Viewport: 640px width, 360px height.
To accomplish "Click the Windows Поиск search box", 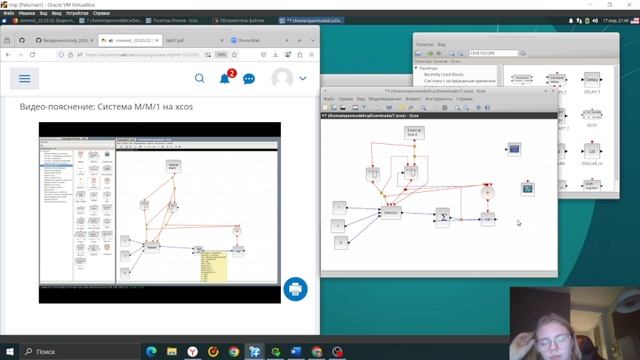I will (80, 351).
